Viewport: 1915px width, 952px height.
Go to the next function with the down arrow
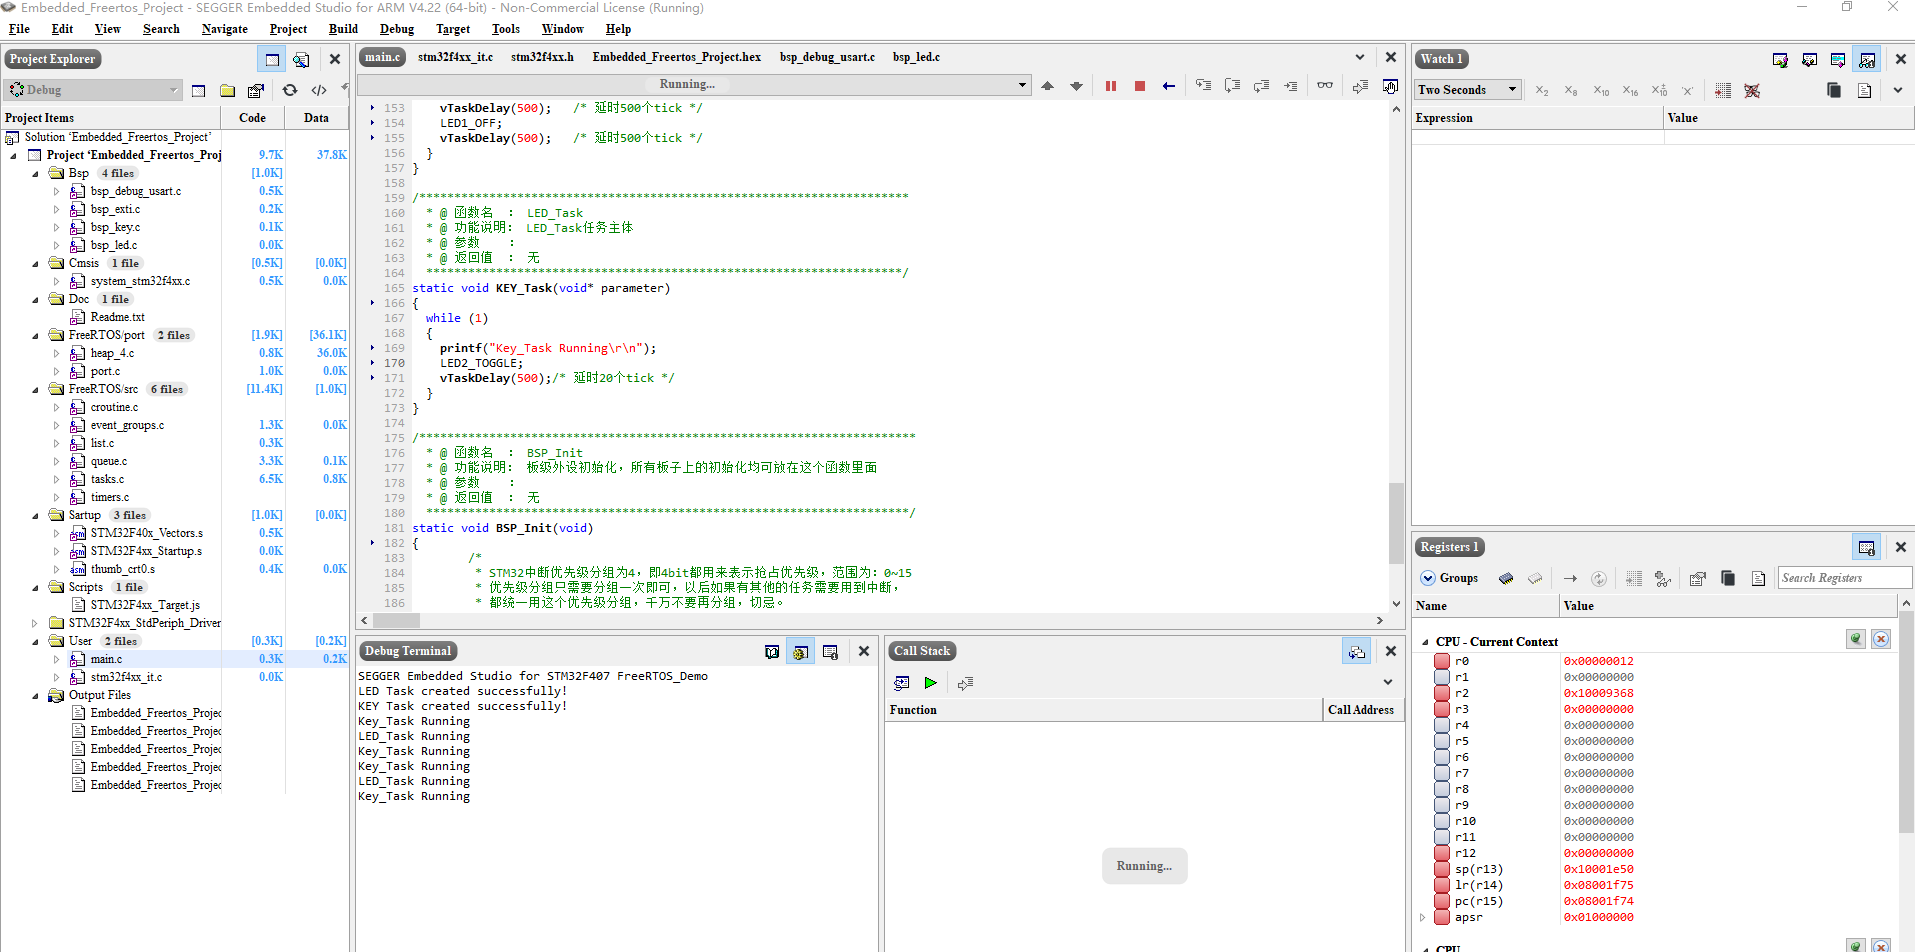1076,86
